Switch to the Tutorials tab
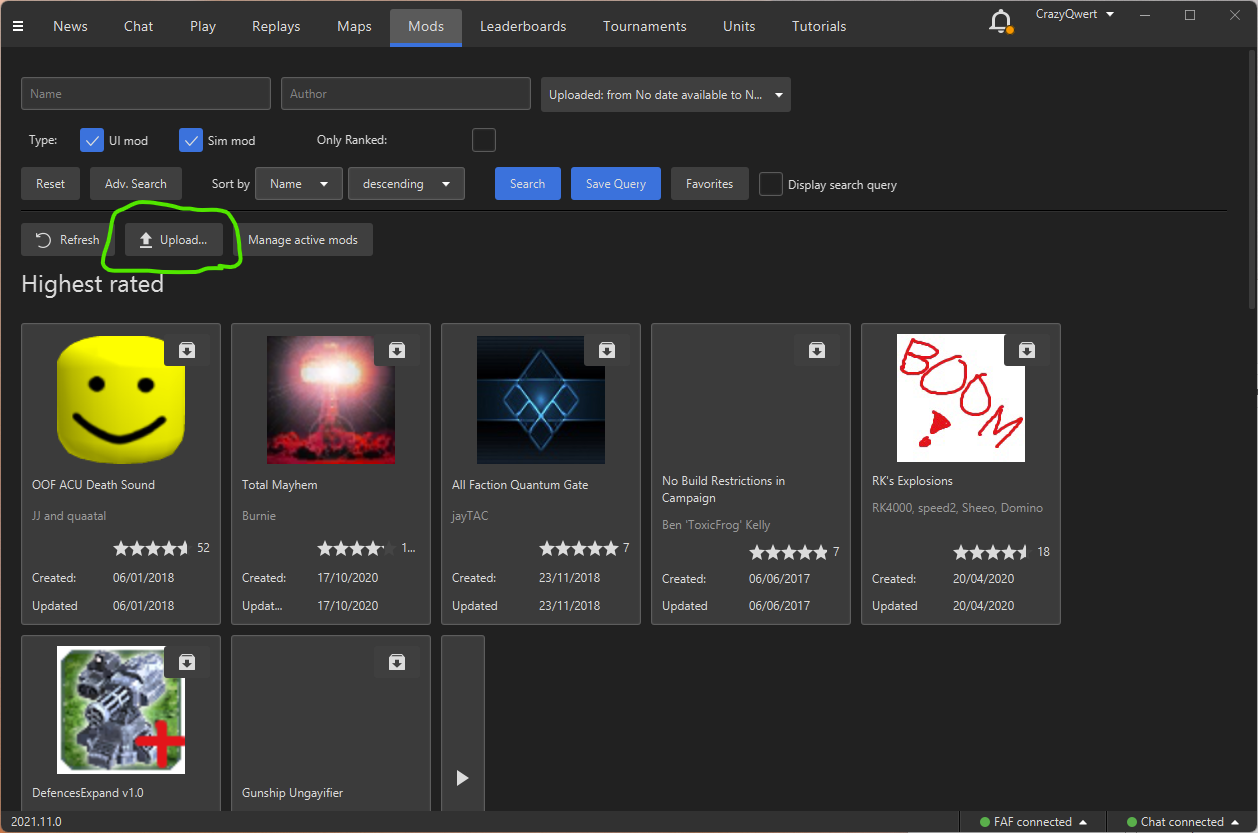The width and height of the screenshot is (1258, 833). pyautogui.click(x=819, y=26)
